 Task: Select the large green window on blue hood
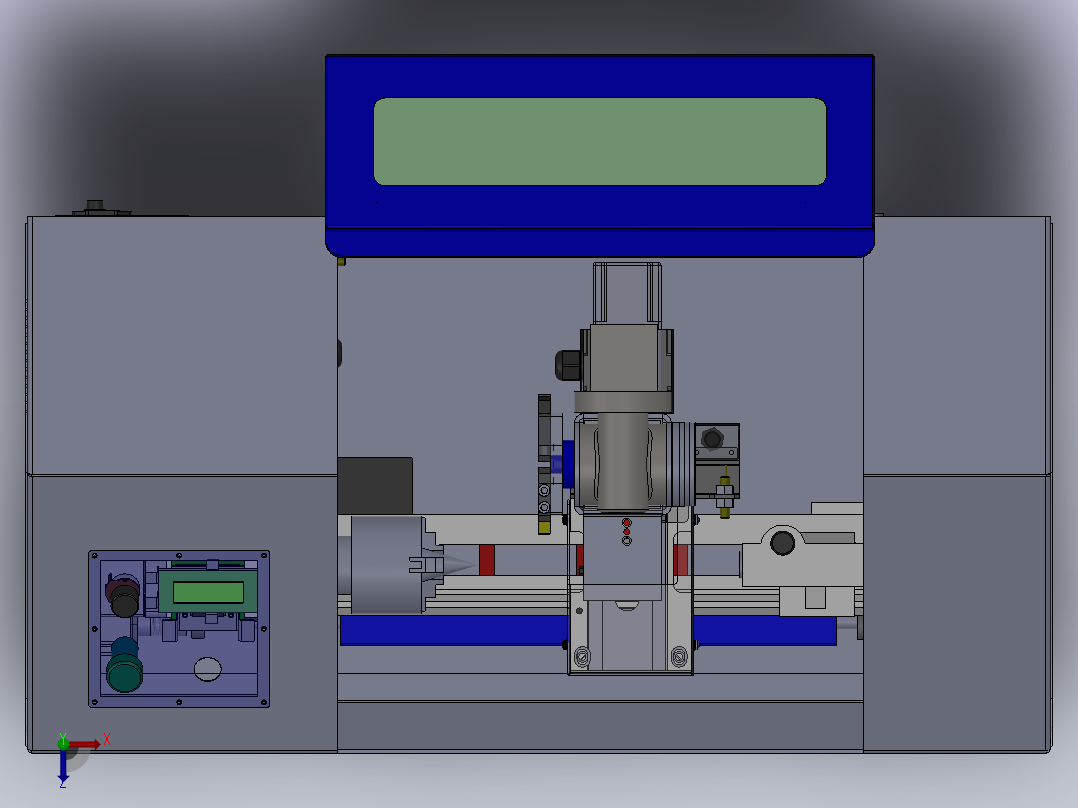click(600, 142)
